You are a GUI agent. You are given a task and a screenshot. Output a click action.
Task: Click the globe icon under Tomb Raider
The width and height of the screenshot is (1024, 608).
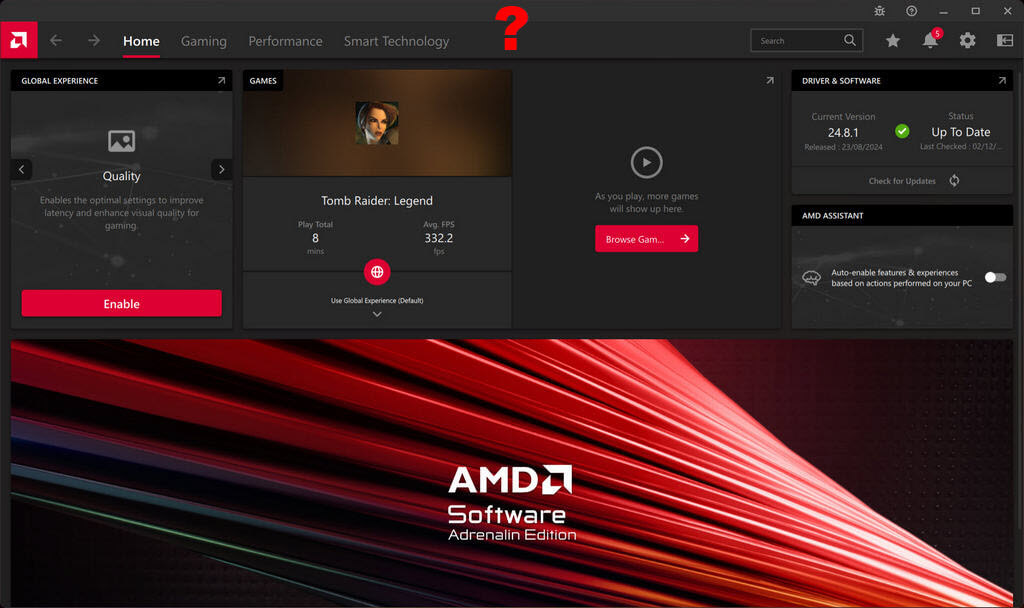click(377, 271)
